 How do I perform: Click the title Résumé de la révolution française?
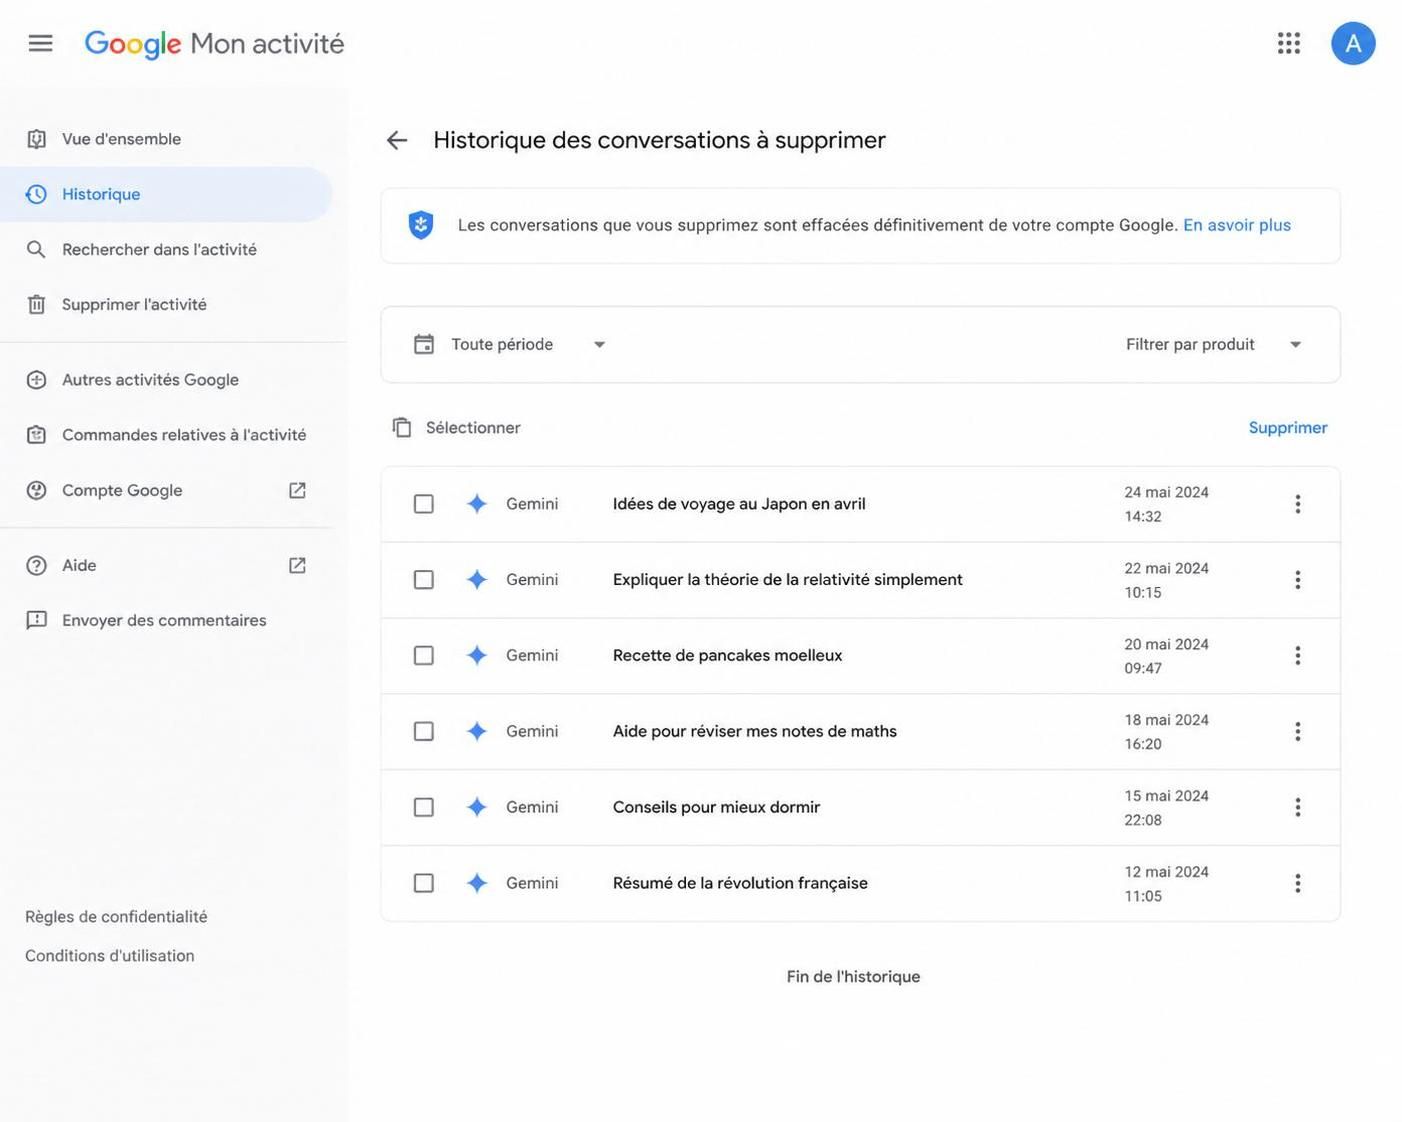coord(740,883)
